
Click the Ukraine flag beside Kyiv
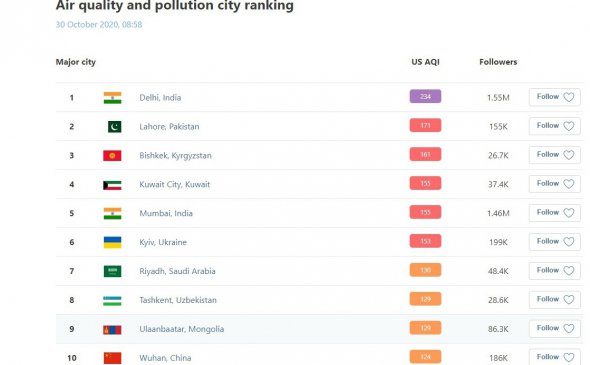pos(112,242)
